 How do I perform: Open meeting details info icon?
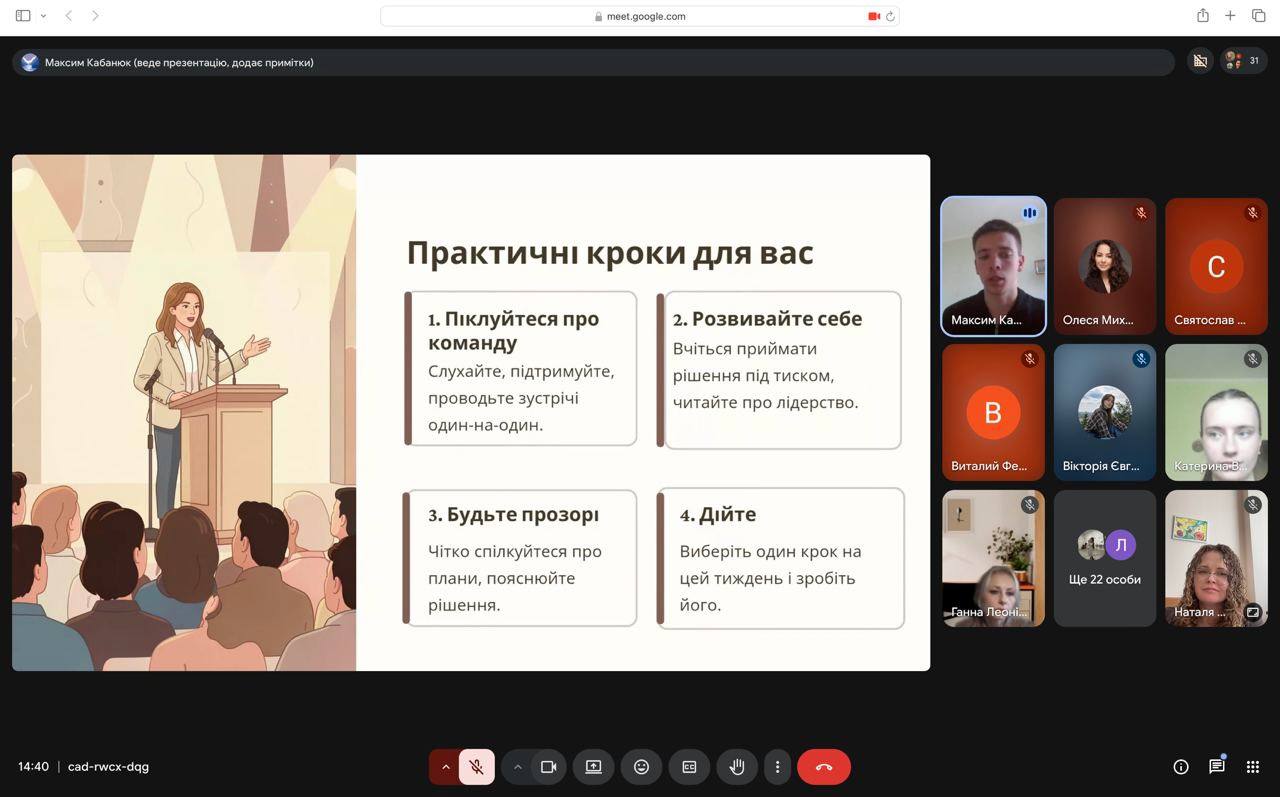click(1181, 767)
